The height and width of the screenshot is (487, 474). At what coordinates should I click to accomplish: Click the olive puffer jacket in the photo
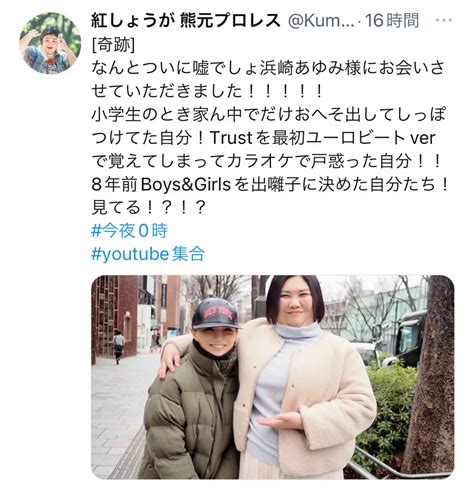(190, 413)
